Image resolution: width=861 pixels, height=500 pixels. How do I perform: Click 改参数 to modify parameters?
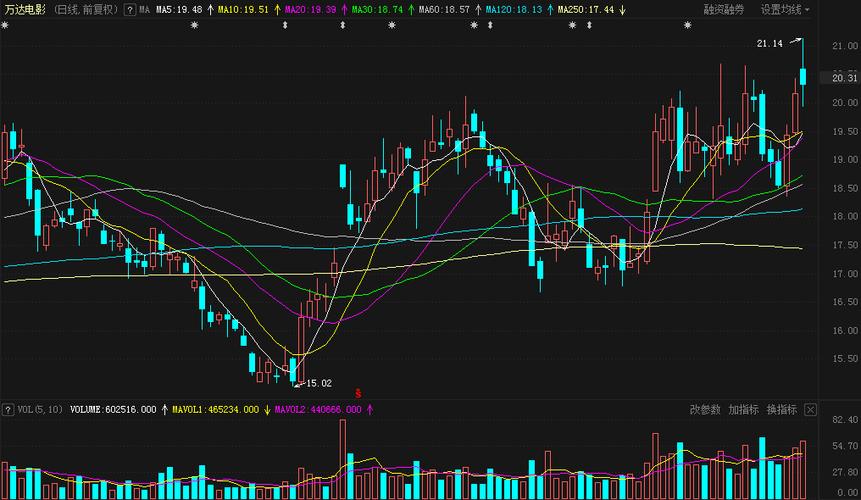(x=705, y=410)
